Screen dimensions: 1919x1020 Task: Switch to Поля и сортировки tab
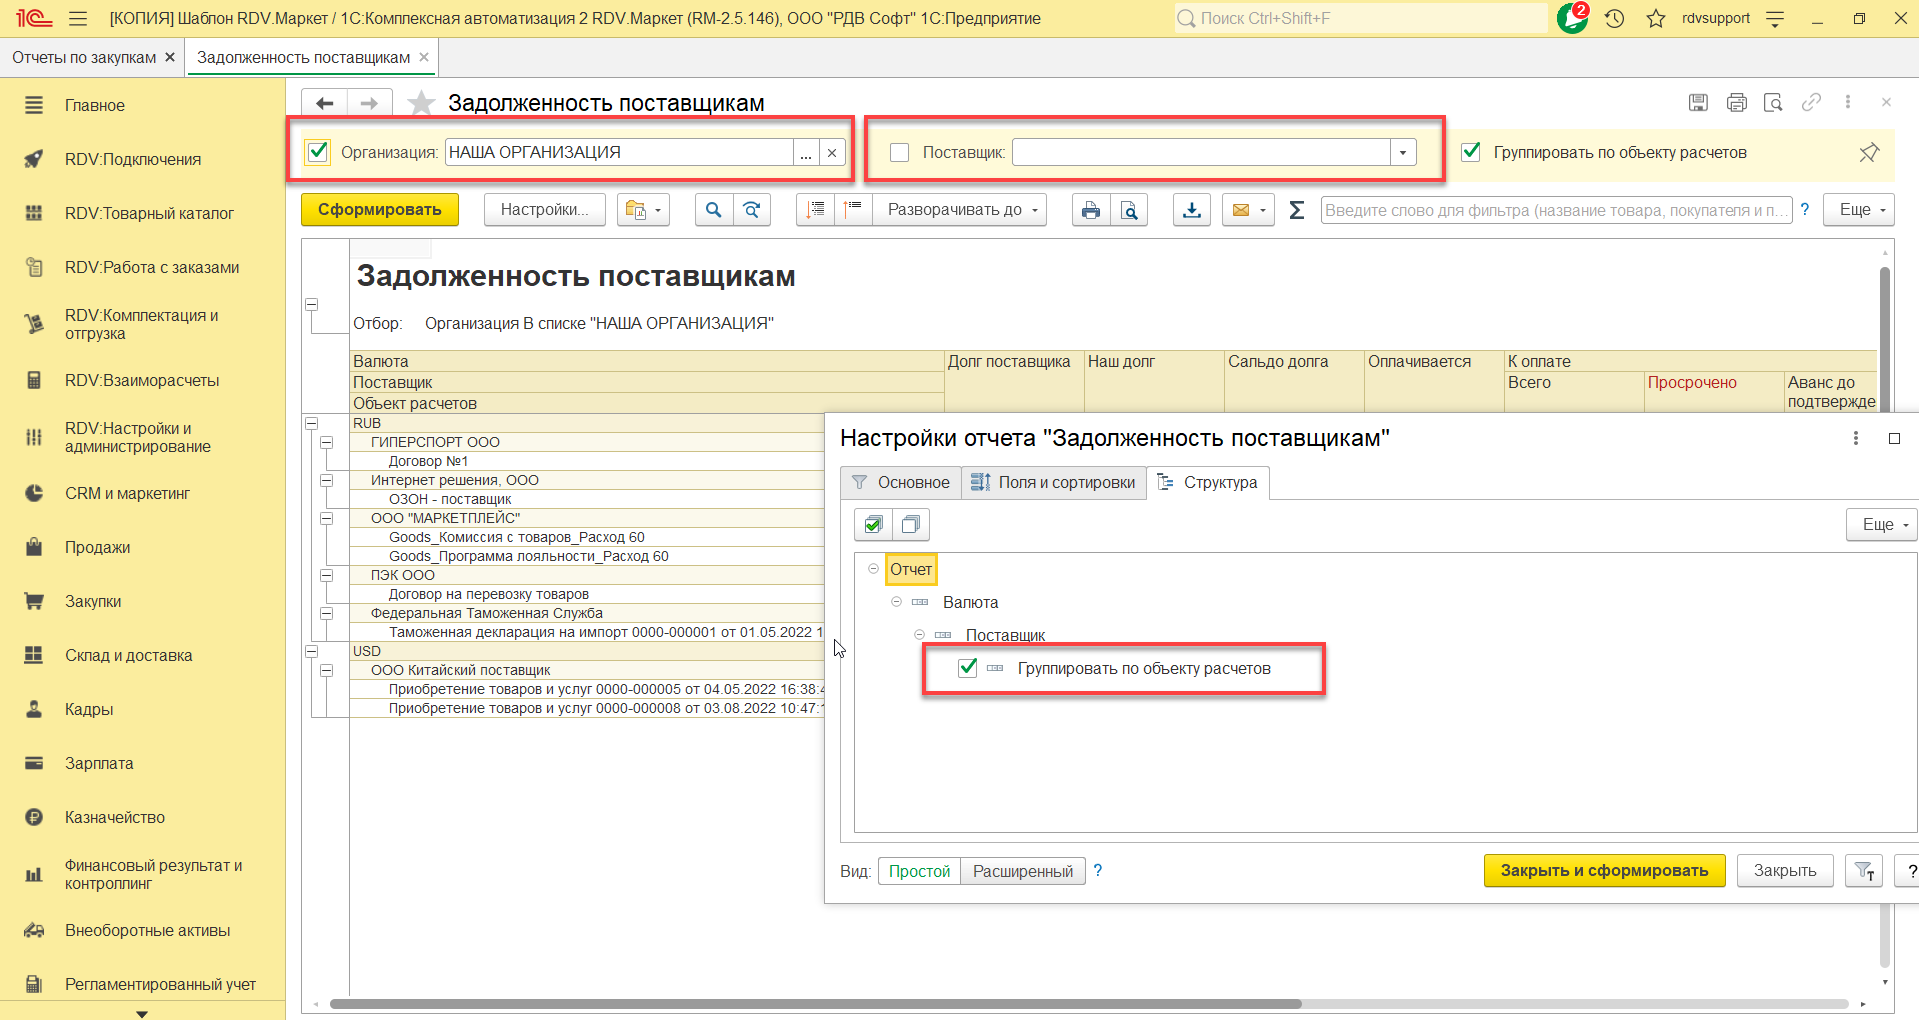(1054, 482)
